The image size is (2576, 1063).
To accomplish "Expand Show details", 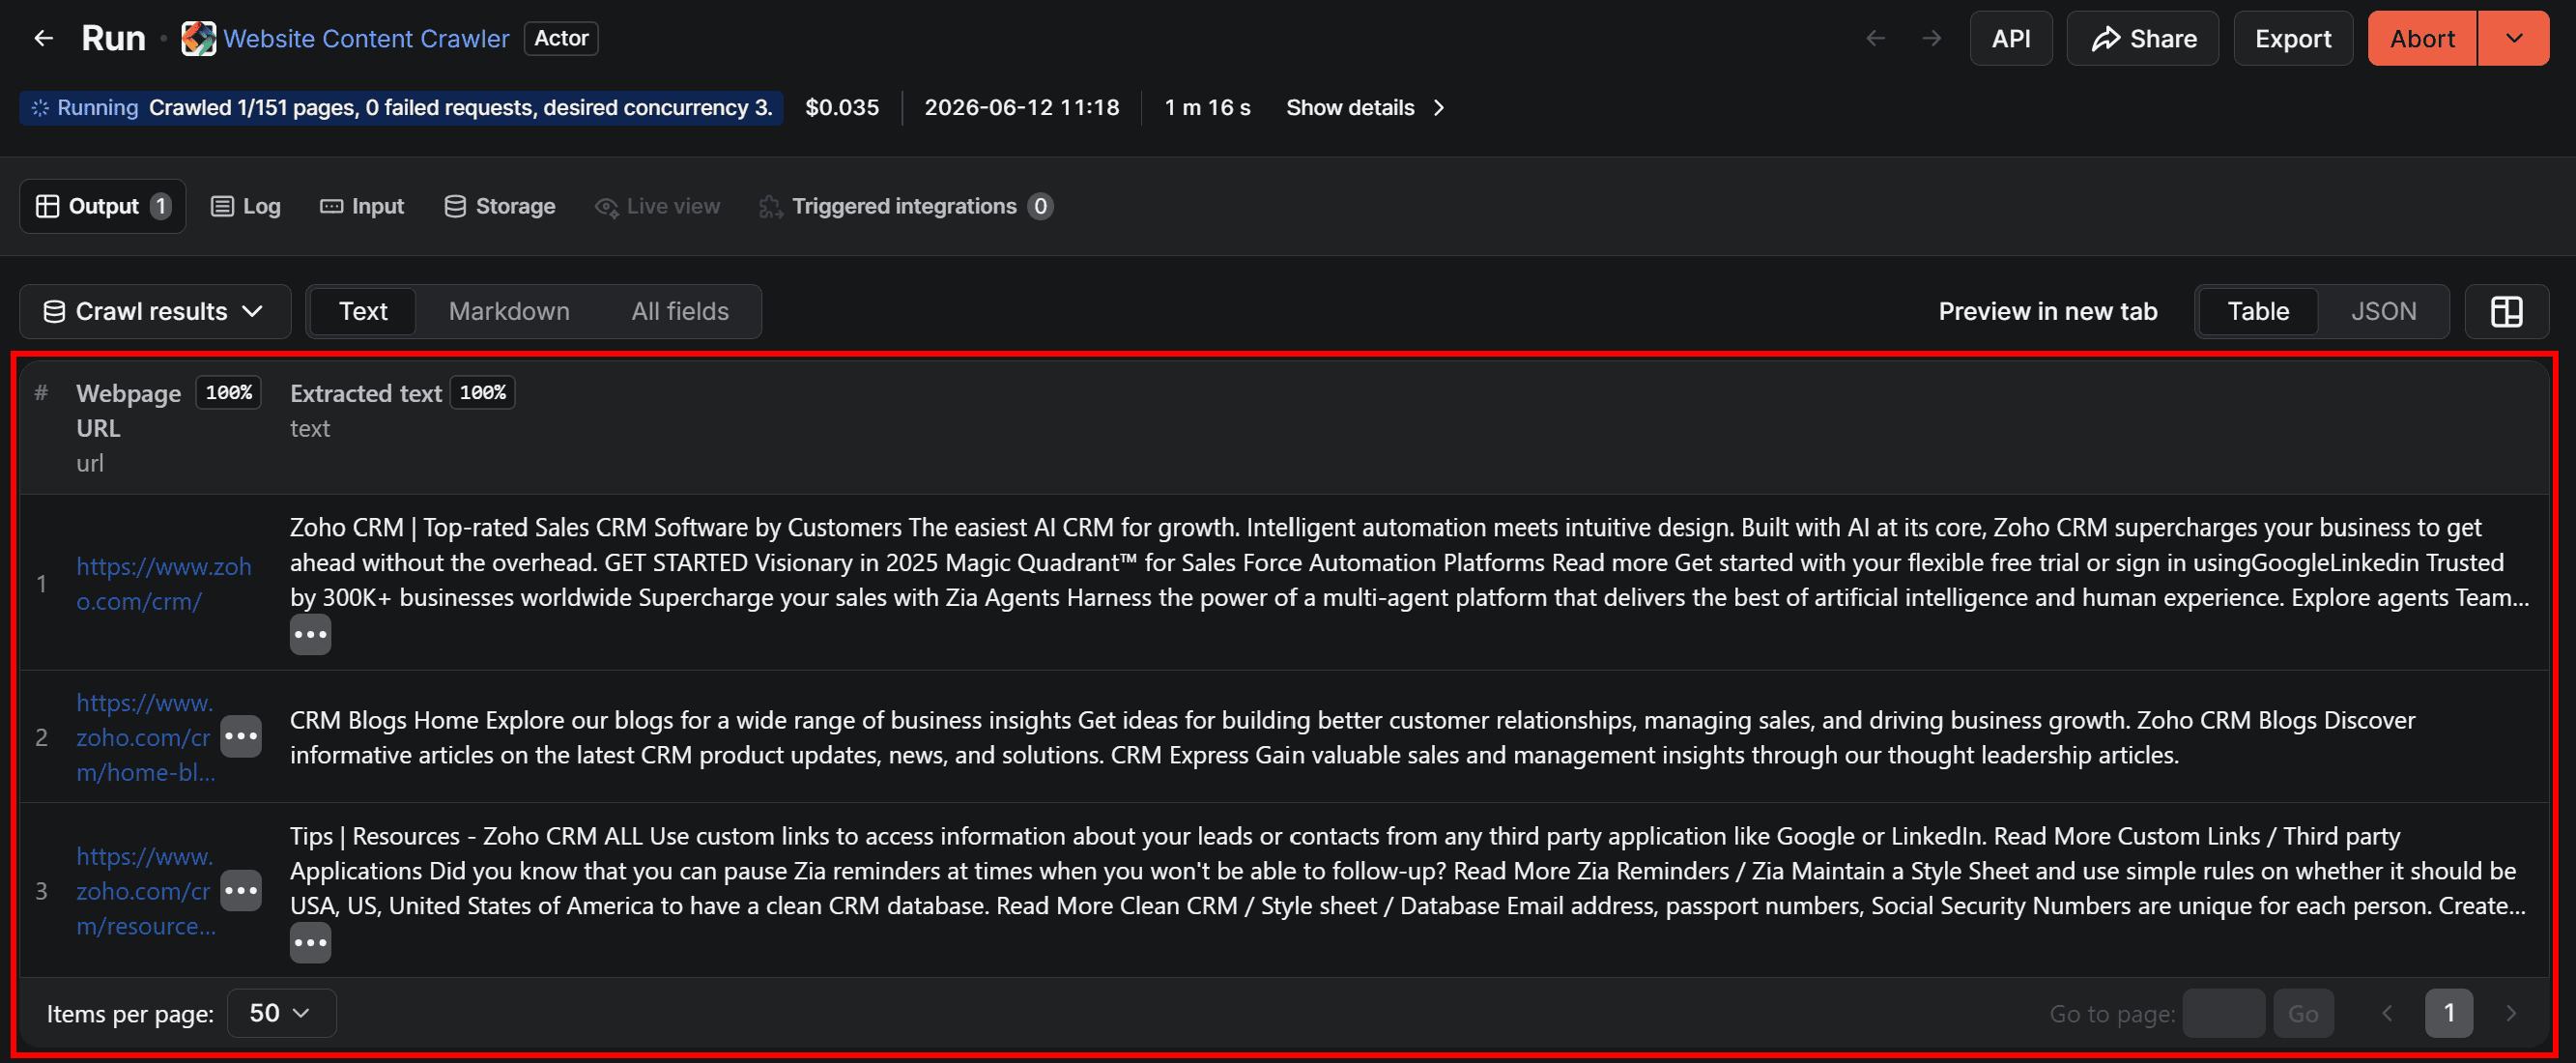I will (1365, 107).
